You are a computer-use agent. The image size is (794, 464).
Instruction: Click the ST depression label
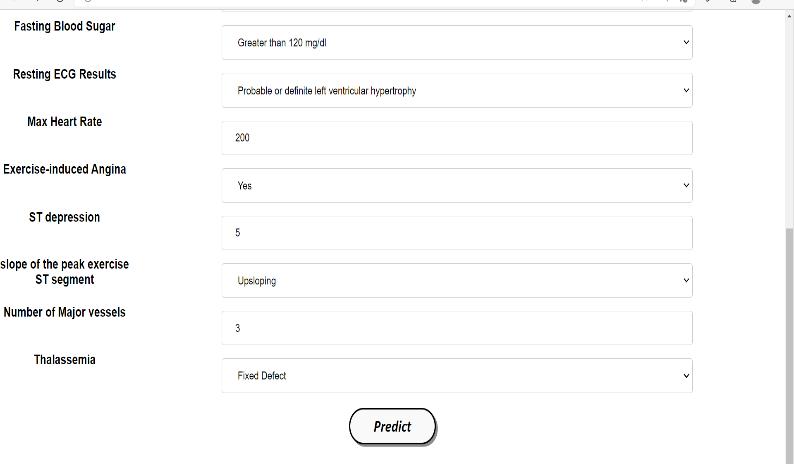click(64, 217)
